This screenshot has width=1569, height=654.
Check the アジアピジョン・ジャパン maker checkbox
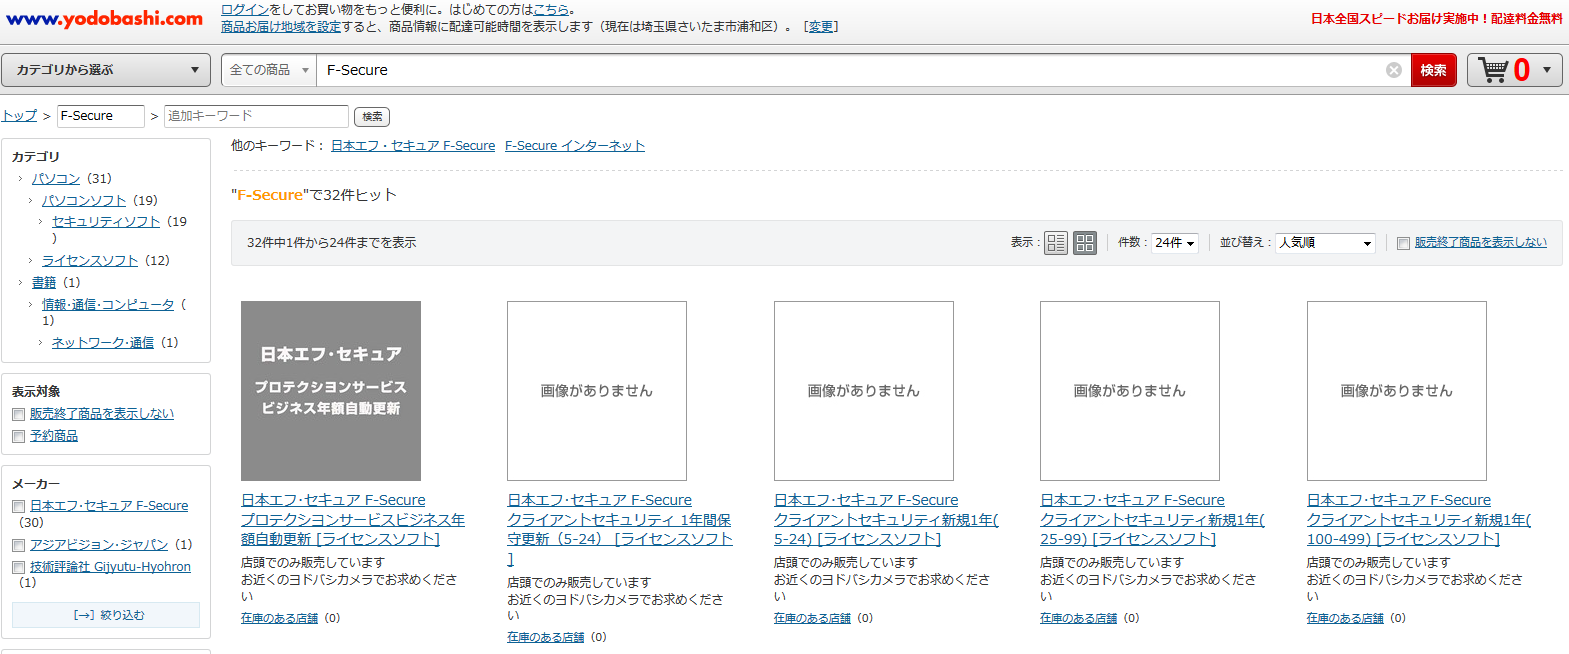[18, 546]
